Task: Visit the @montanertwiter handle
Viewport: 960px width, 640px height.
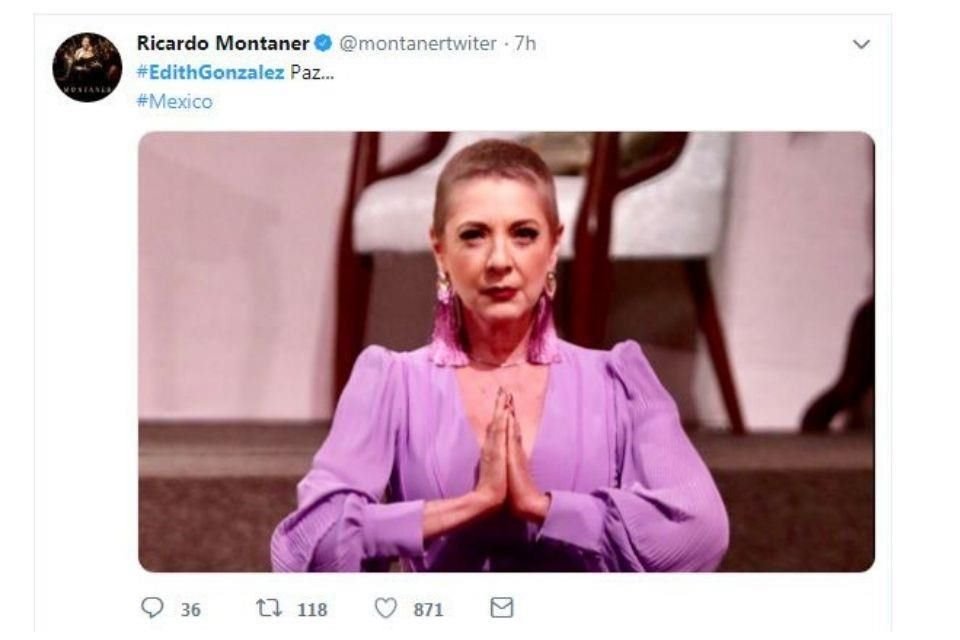Action: click(x=418, y=44)
